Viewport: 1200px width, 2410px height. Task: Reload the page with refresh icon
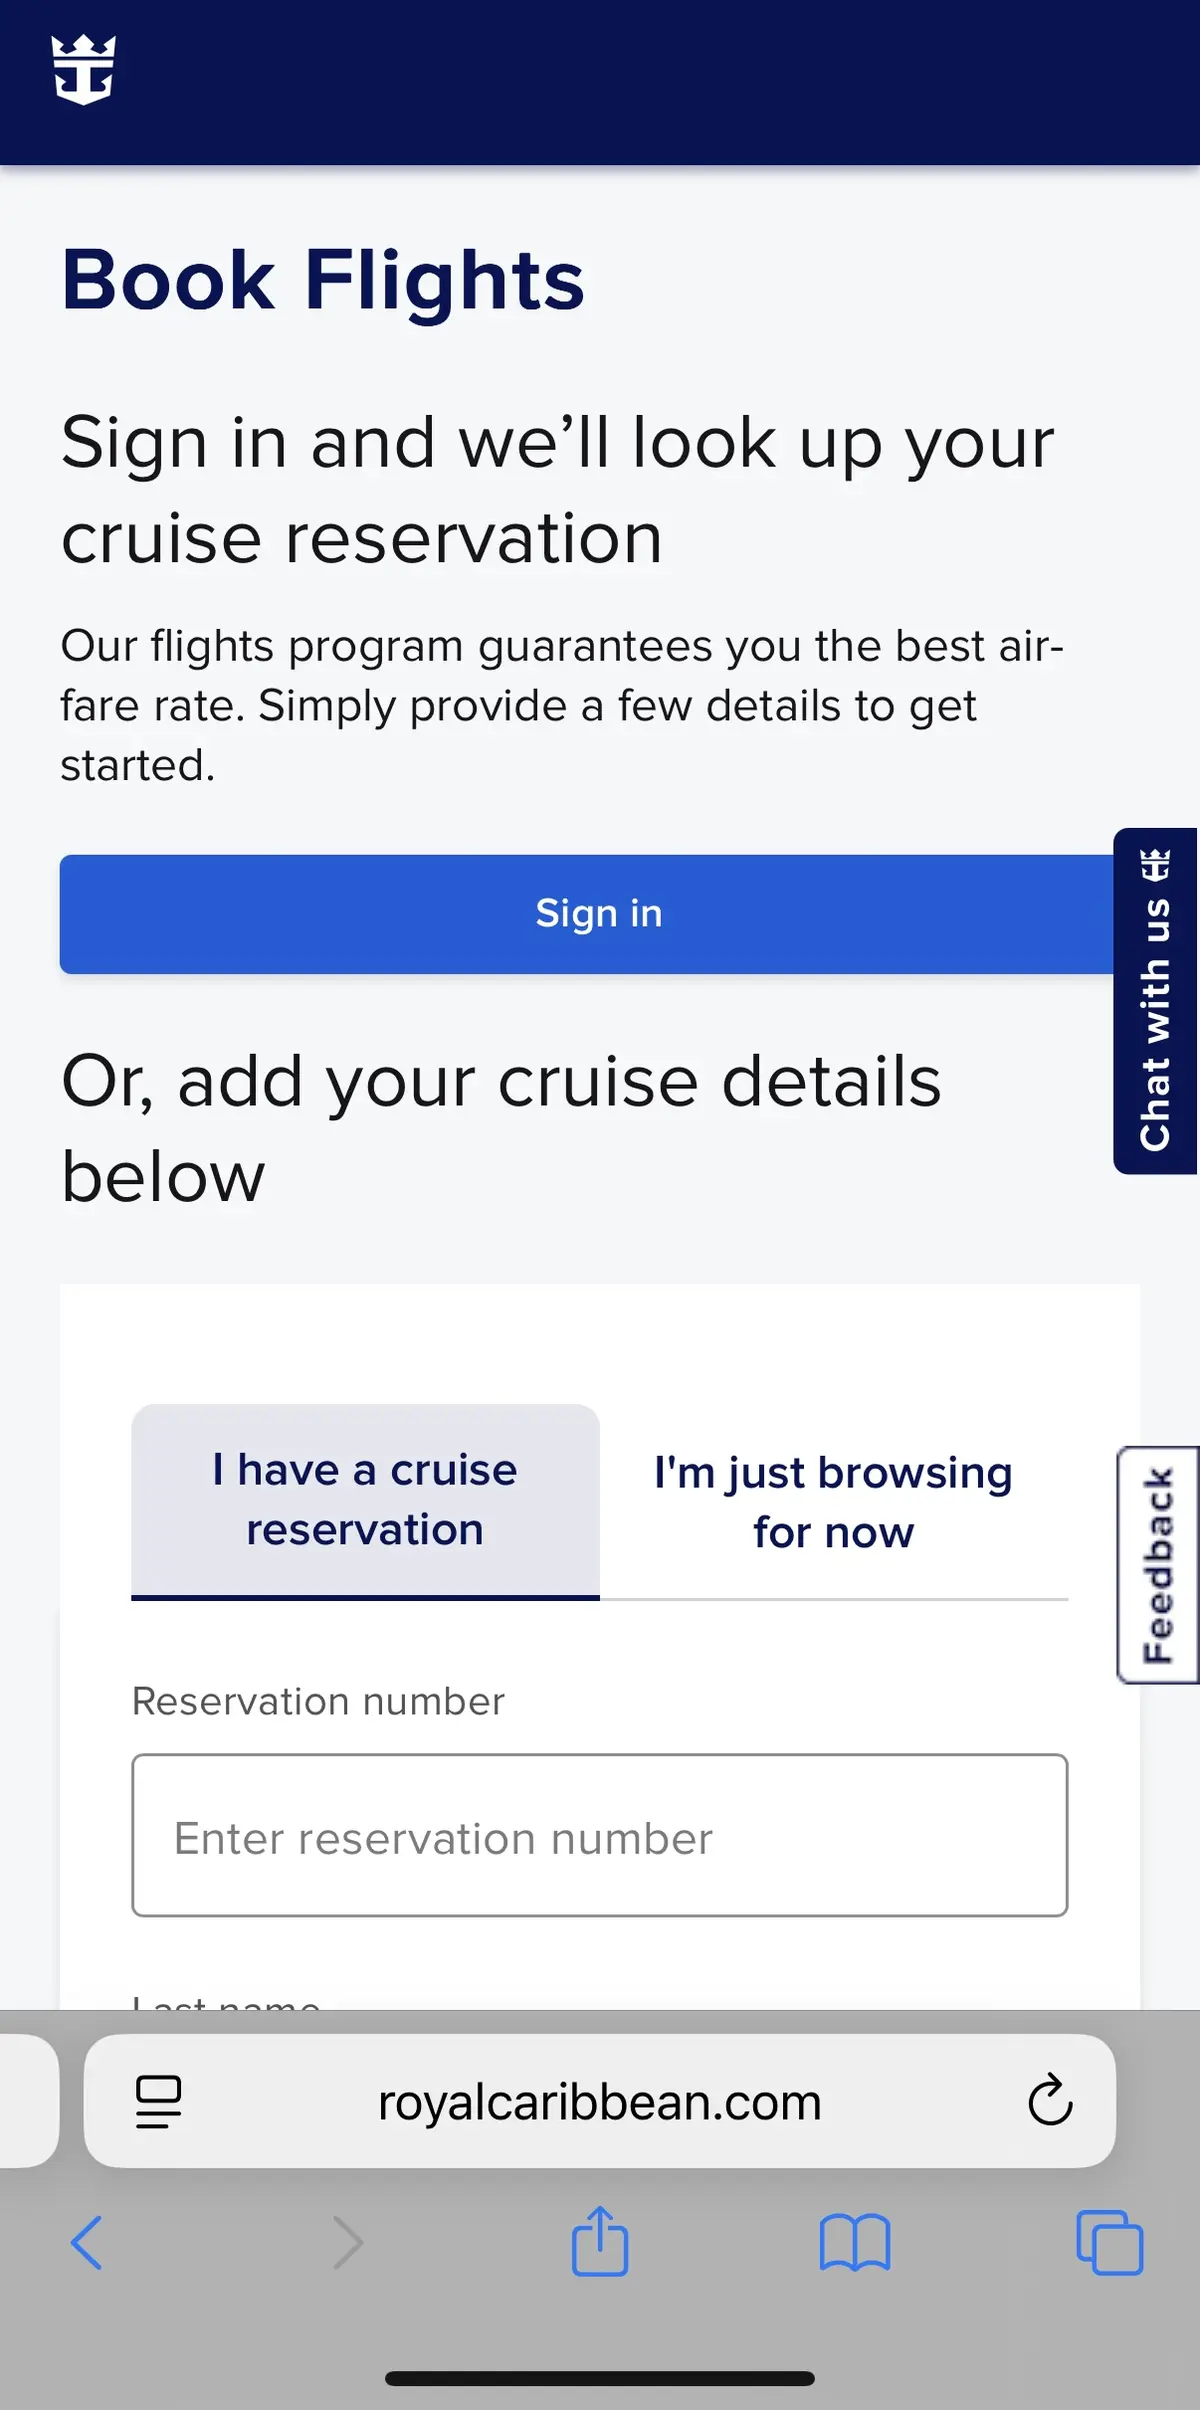1050,2100
